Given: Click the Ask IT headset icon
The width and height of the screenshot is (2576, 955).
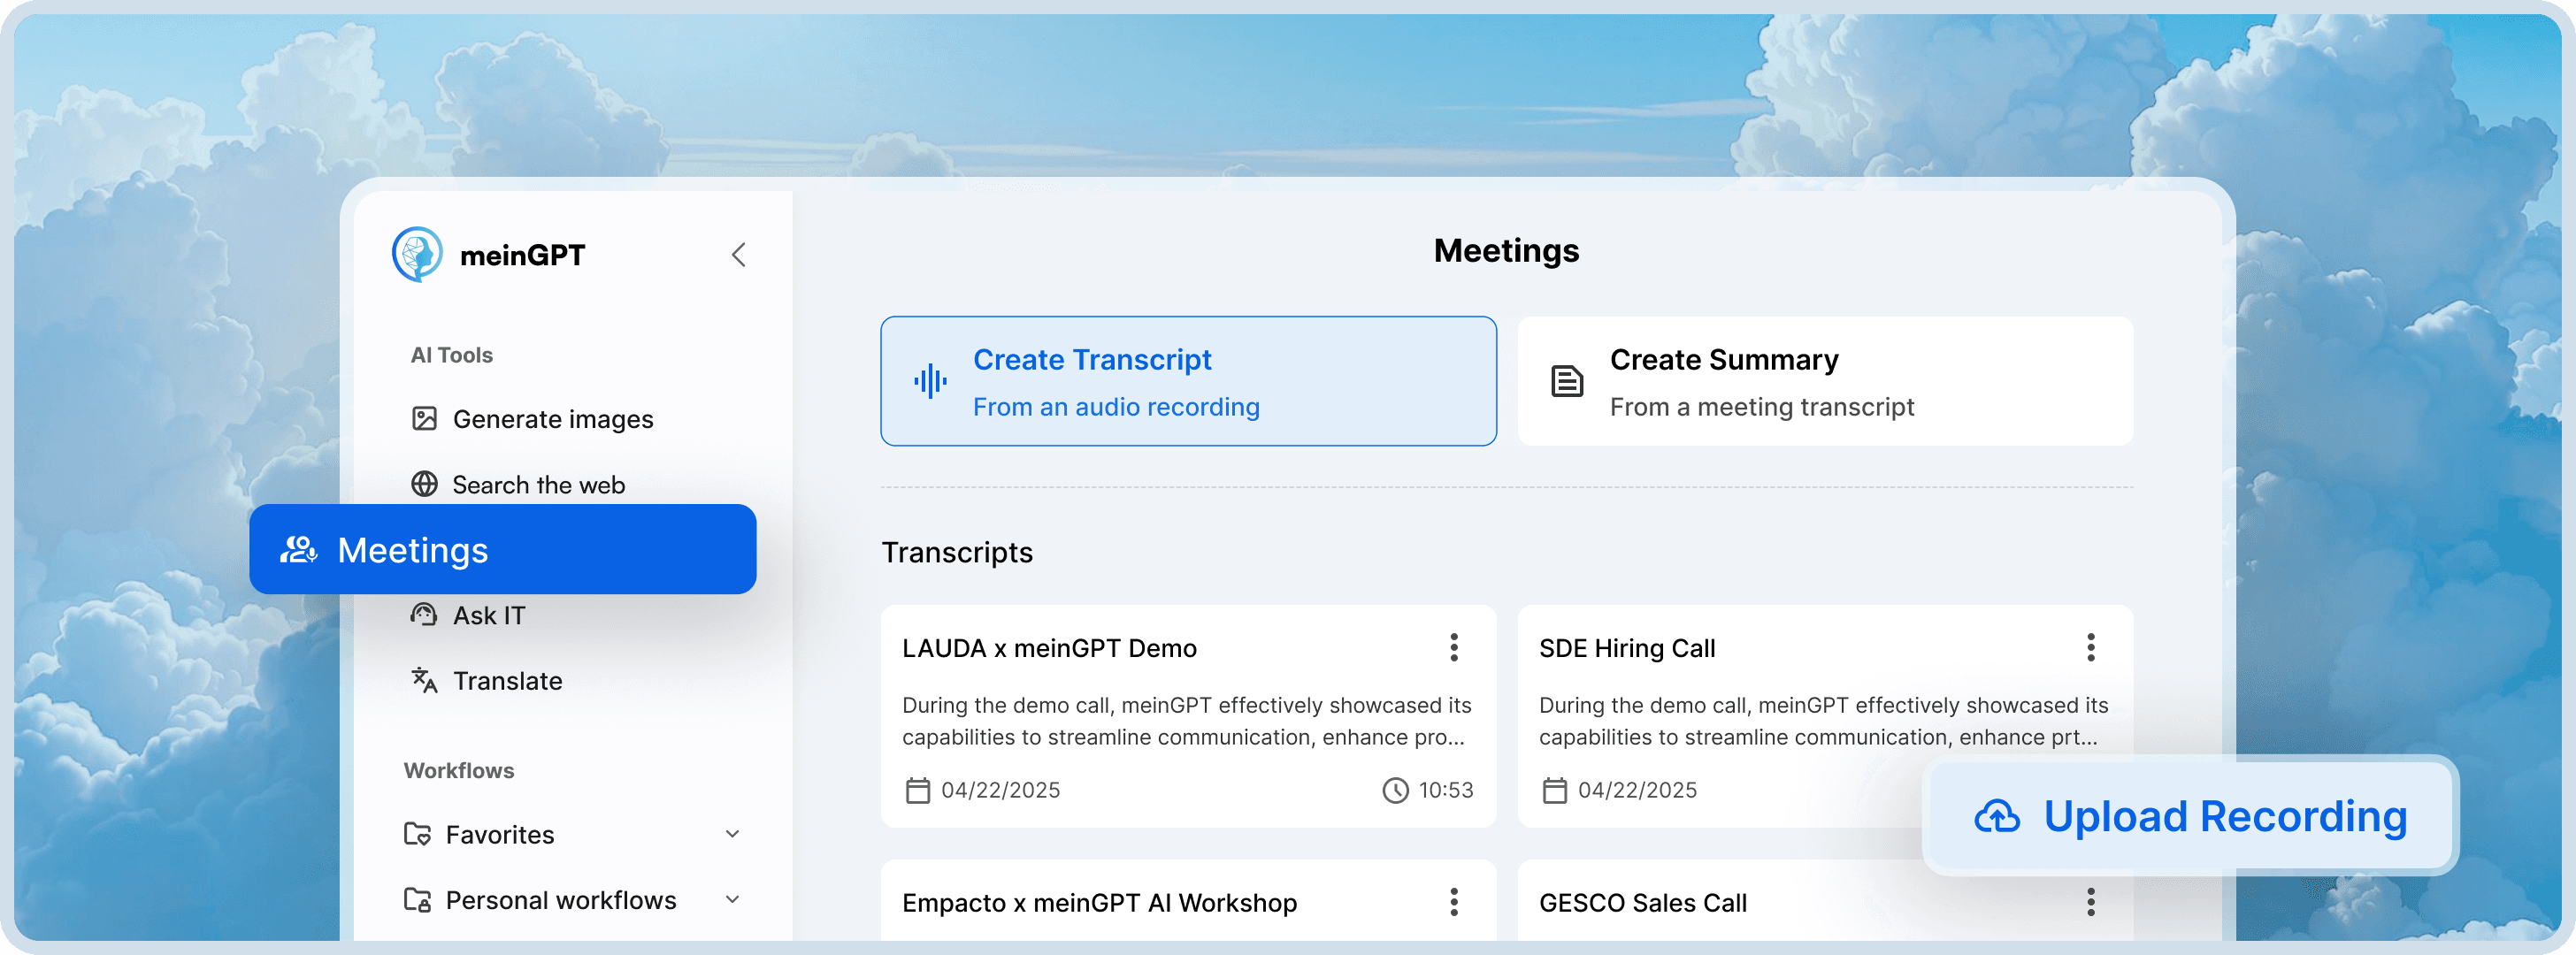Looking at the screenshot, I should (x=424, y=614).
